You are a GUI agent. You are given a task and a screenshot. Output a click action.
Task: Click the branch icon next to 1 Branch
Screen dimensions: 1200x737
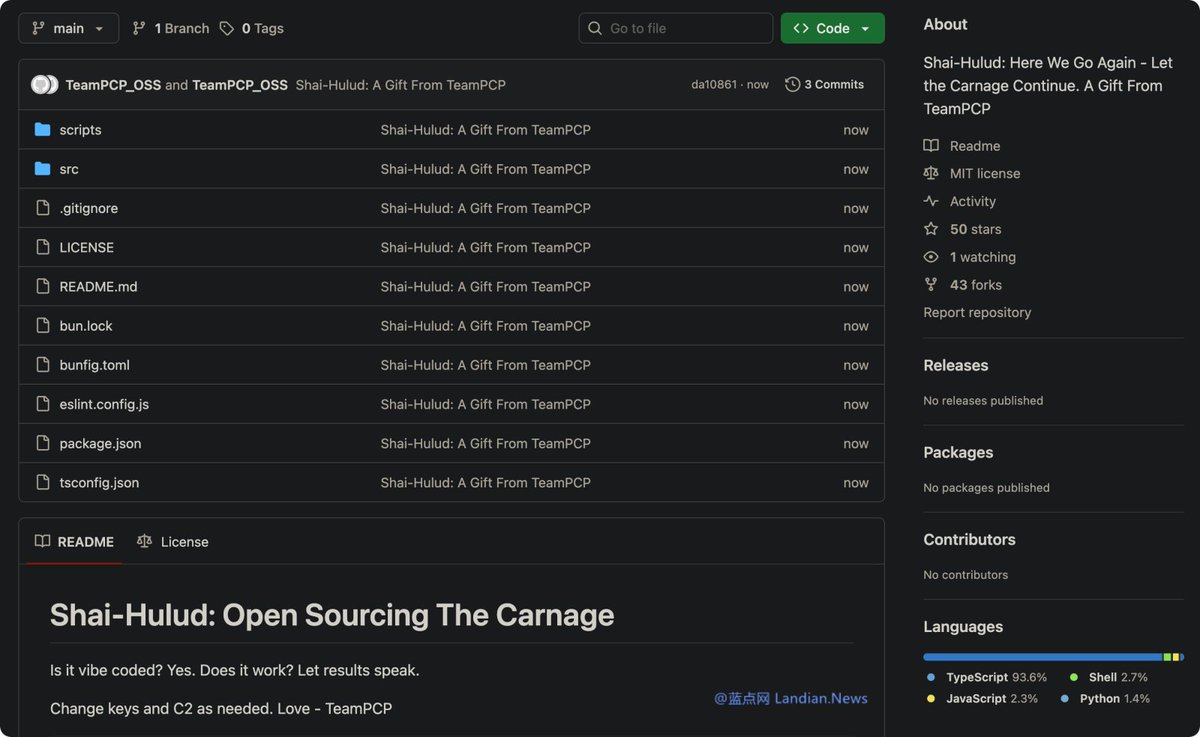point(139,28)
